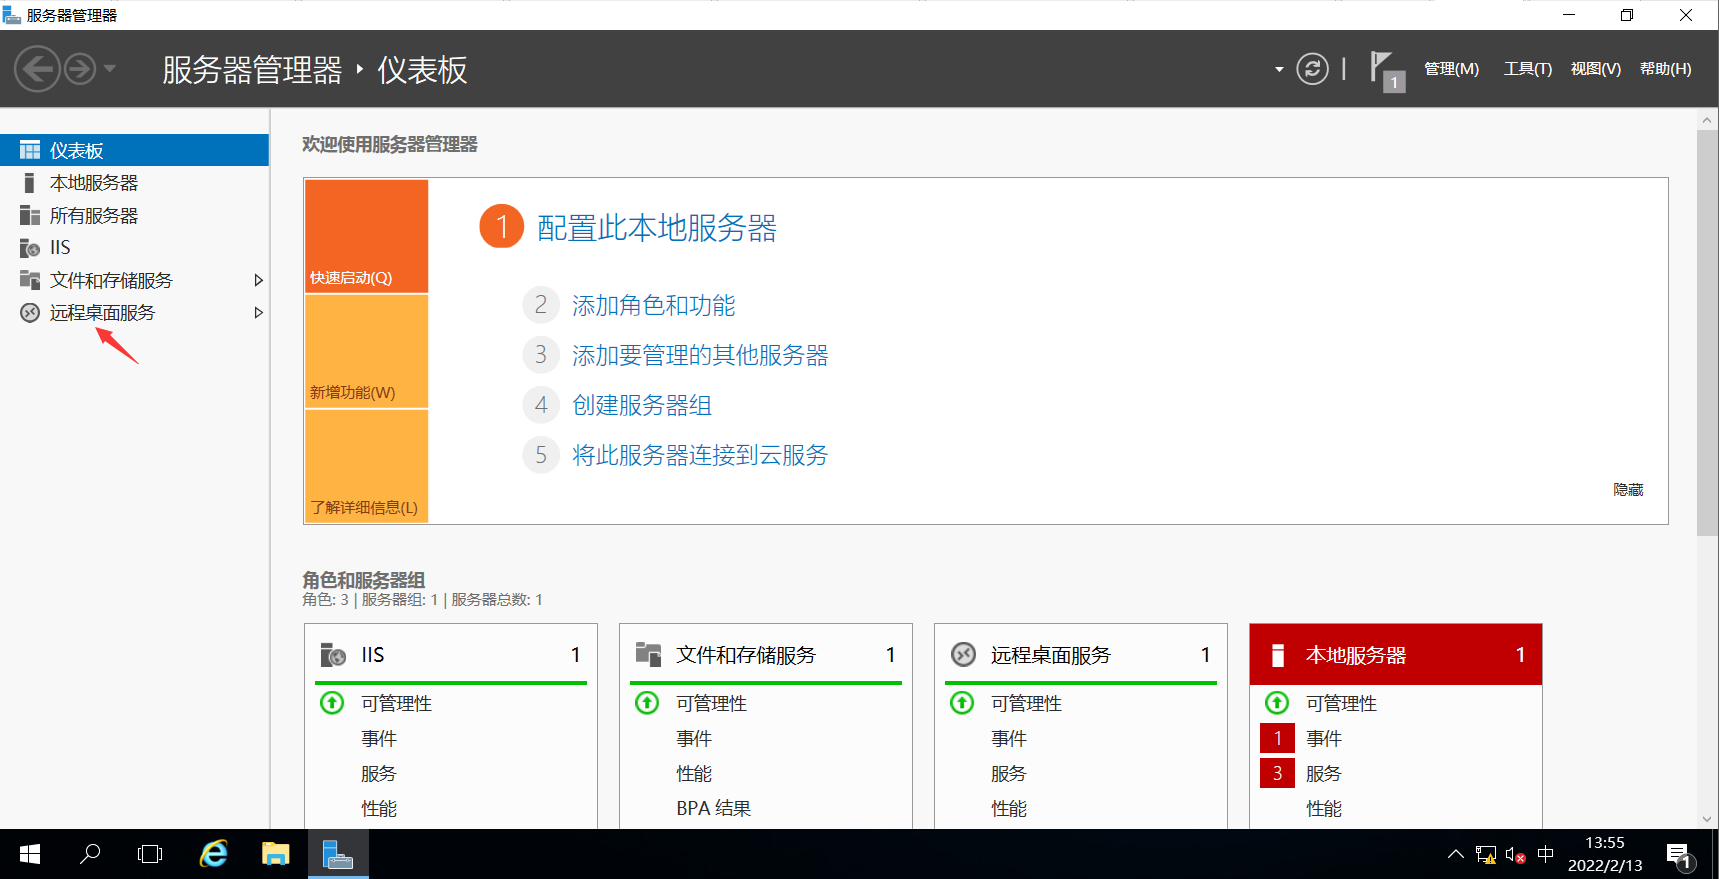This screenshot has height=879, width=1719.
Task: Open the navigation history dropdown arrow
Action: click(110, 69)
